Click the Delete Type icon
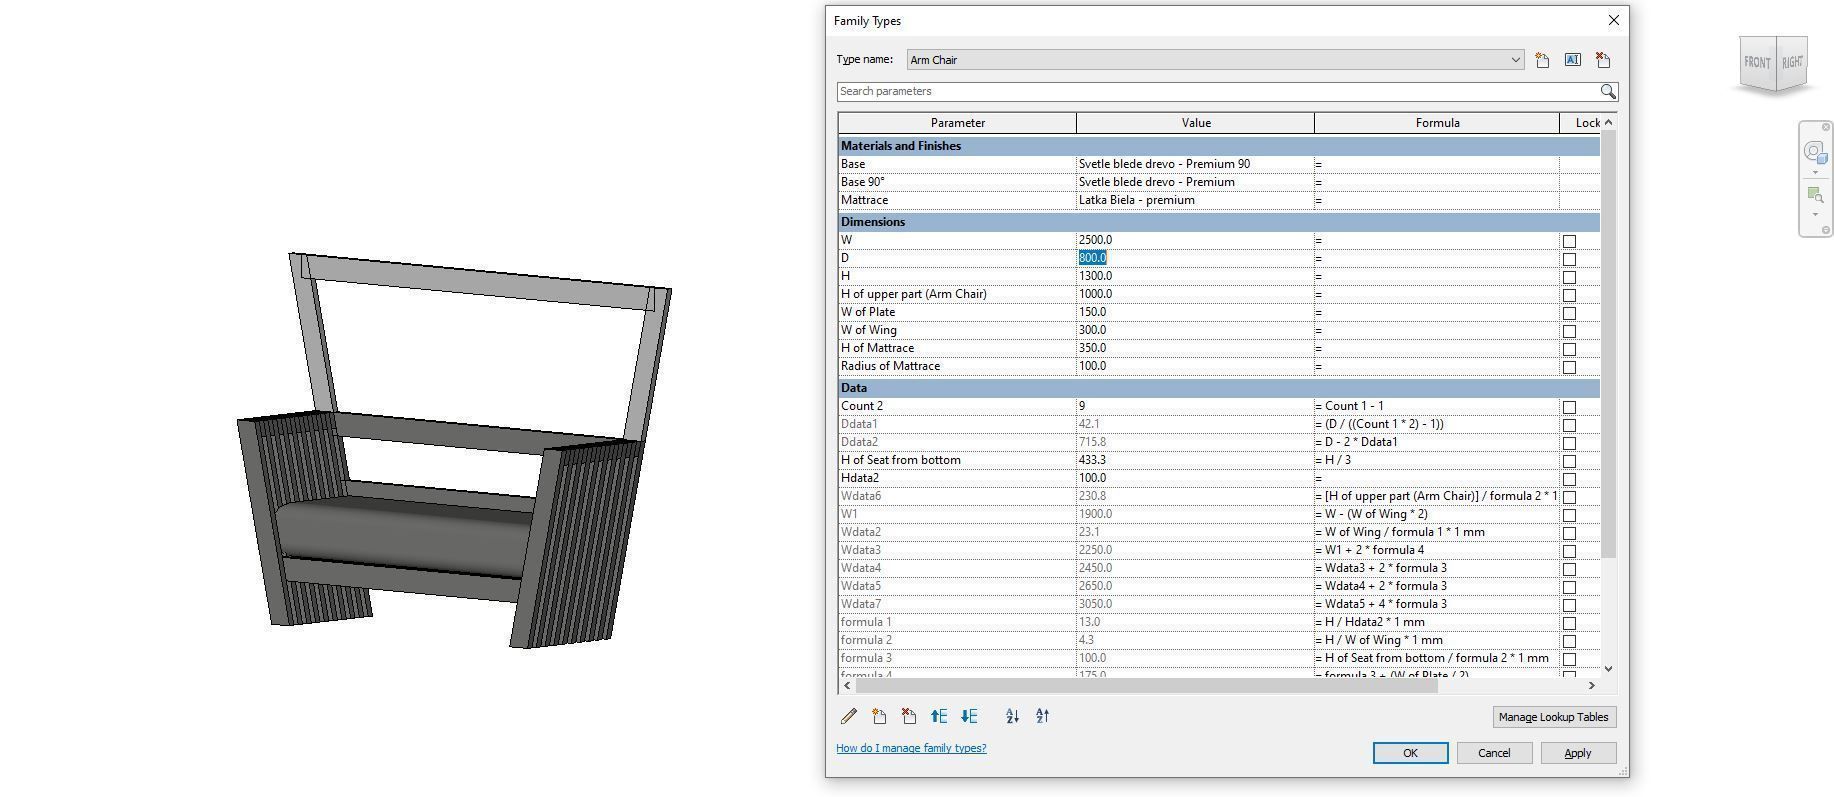The image size is (1834, 797). [1602, 60]
